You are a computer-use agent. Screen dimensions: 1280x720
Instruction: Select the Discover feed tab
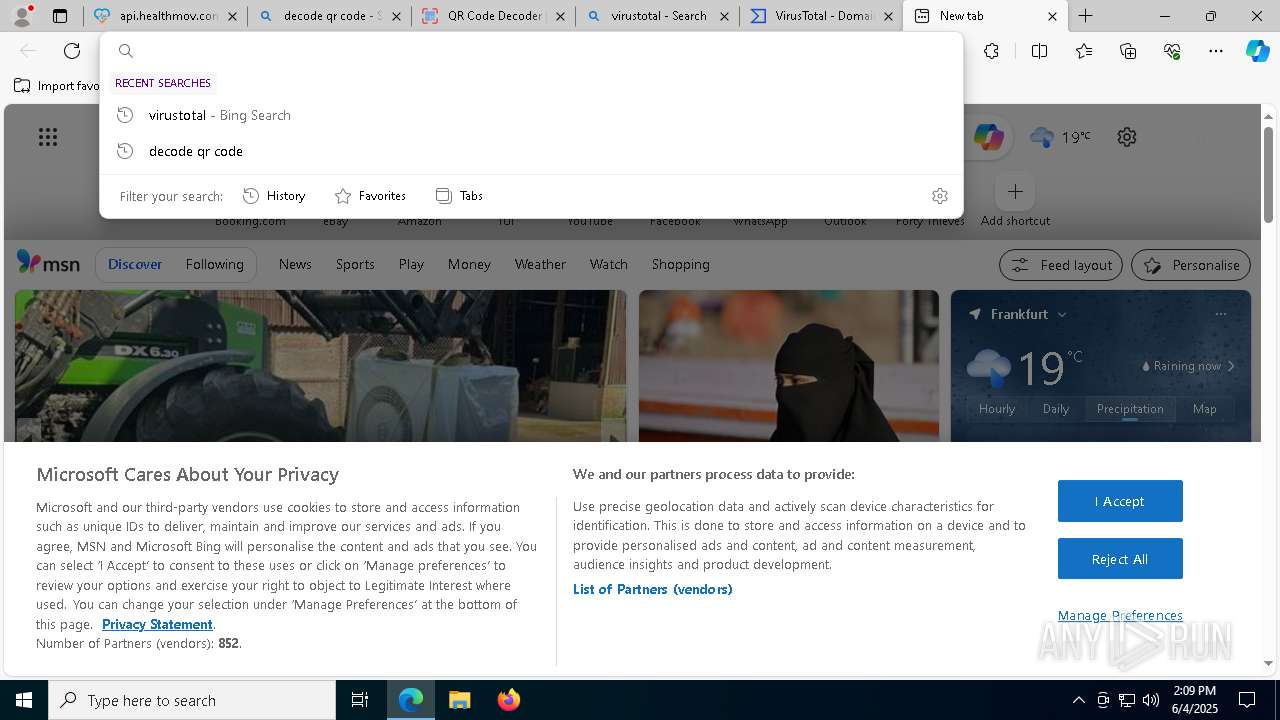click(x=135, y=264)
